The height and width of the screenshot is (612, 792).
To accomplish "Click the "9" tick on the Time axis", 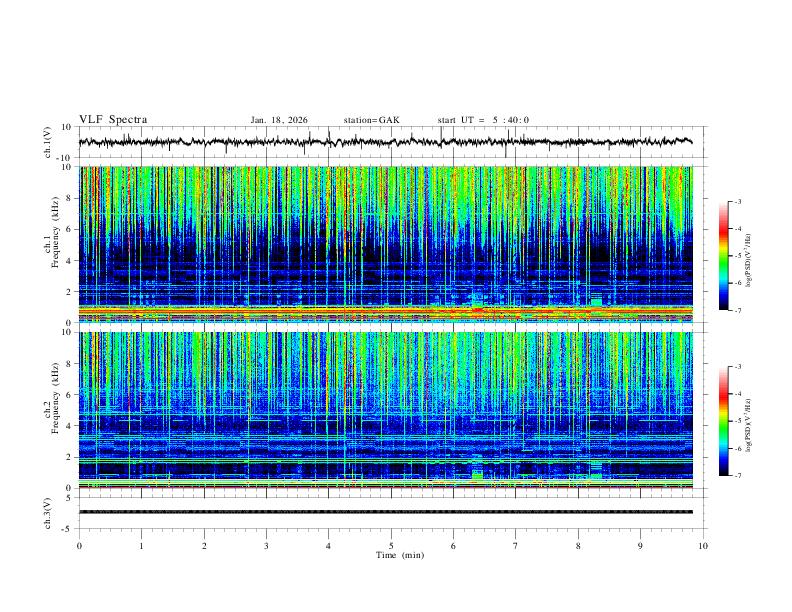I will click(x=640, y=546).
